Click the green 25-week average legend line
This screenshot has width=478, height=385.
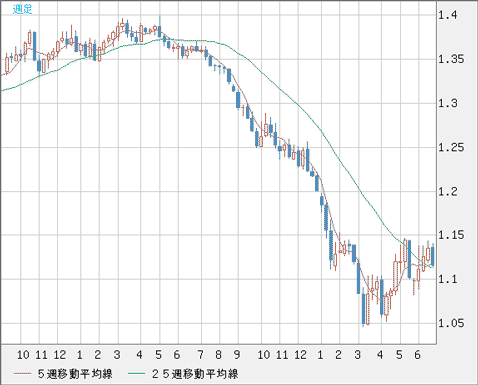[x=137, y=374]
